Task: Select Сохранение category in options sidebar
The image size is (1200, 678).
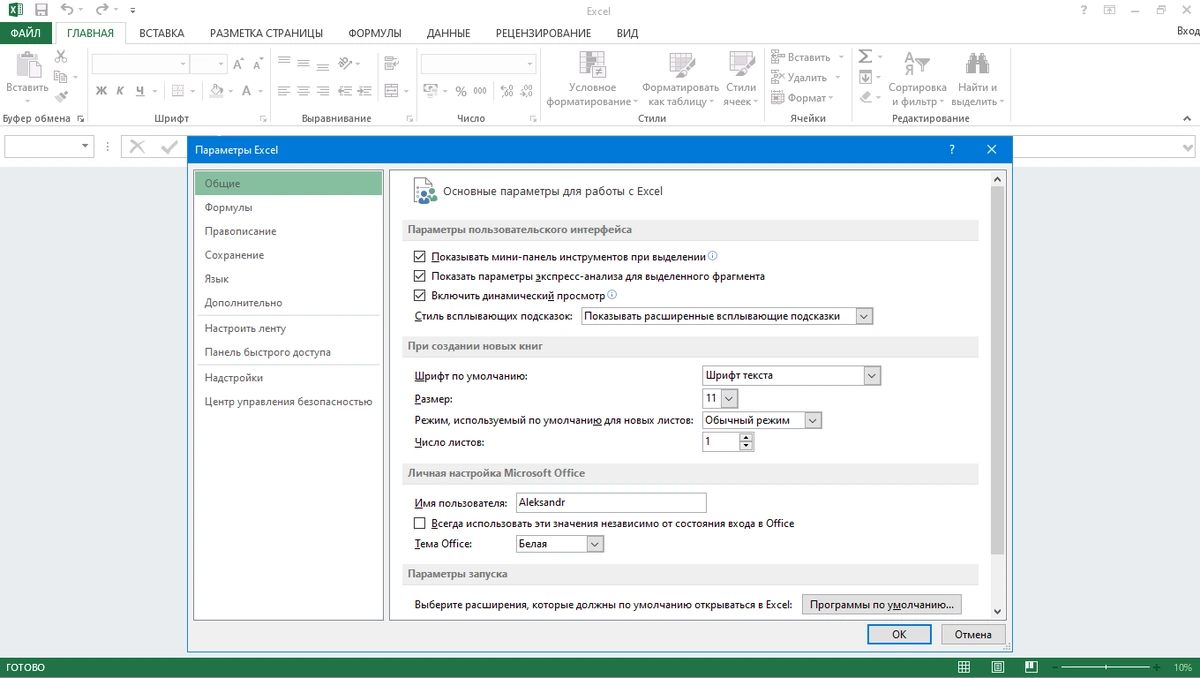Action: [288, 255]
